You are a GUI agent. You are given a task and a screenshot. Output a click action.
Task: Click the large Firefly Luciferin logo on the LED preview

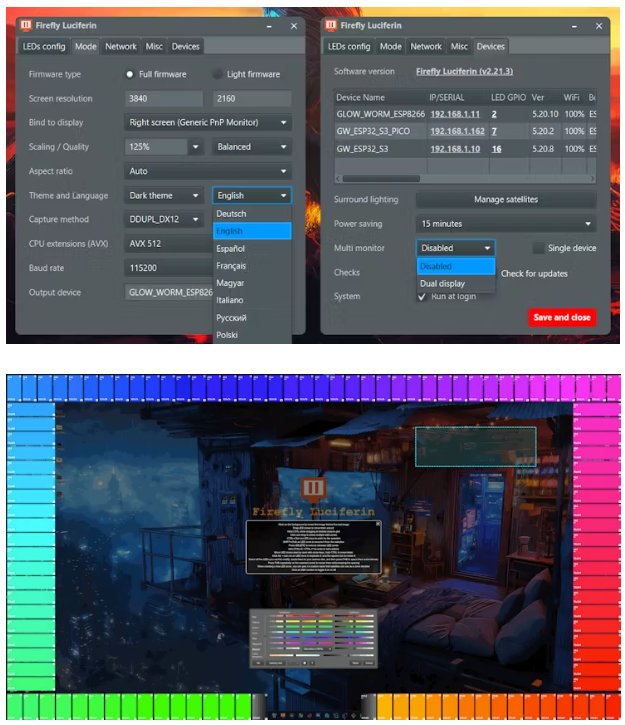point(313,490)
